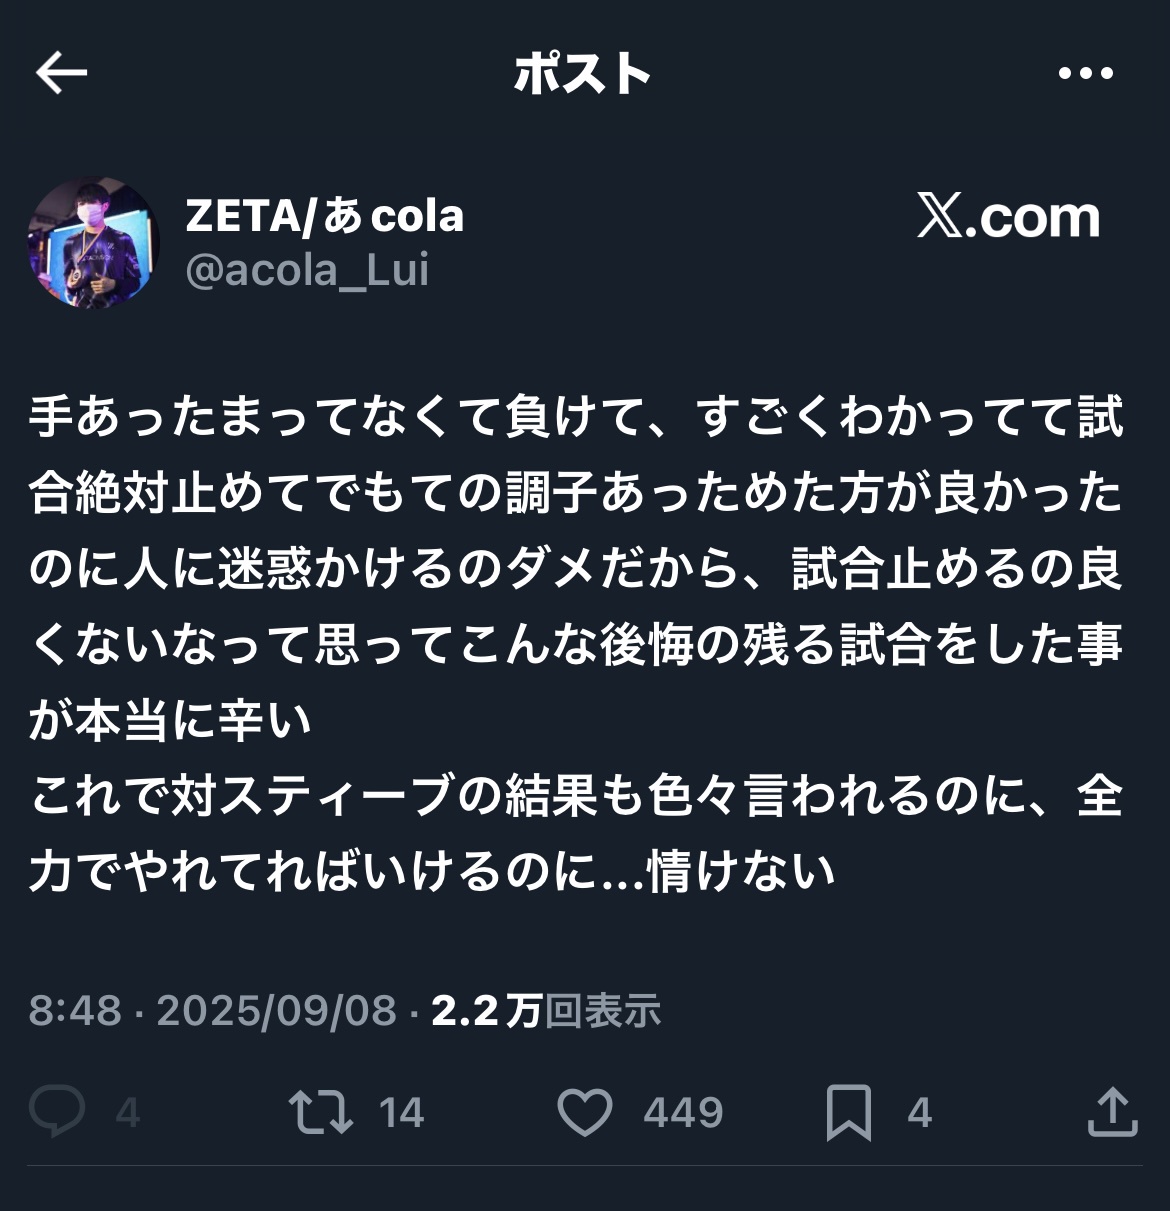Click the ZETA/あcola display name

coord(325,215)
